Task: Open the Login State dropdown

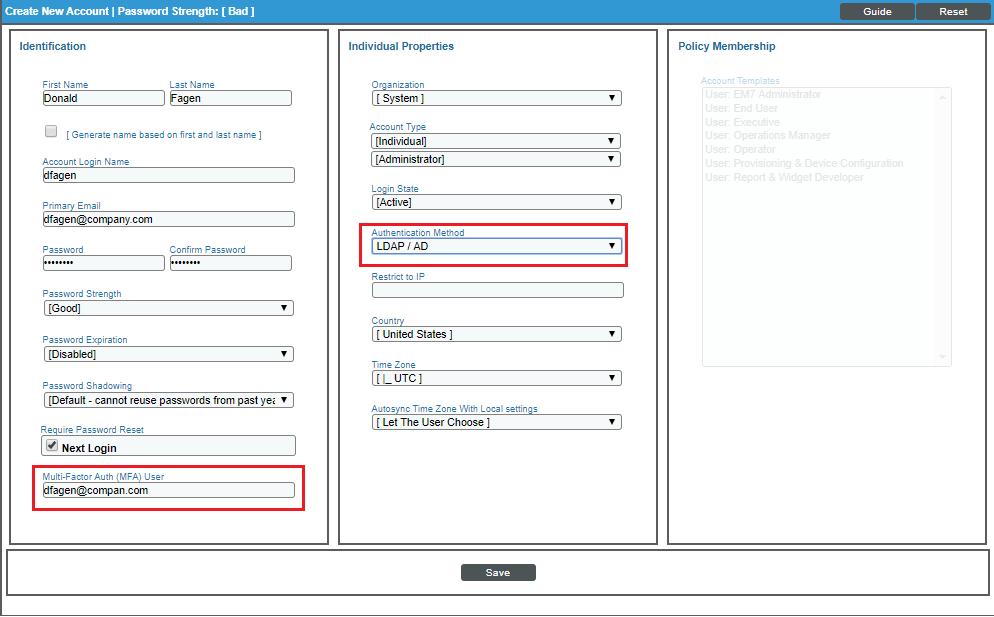Action: pyautogui.click(x=496, y=202)
